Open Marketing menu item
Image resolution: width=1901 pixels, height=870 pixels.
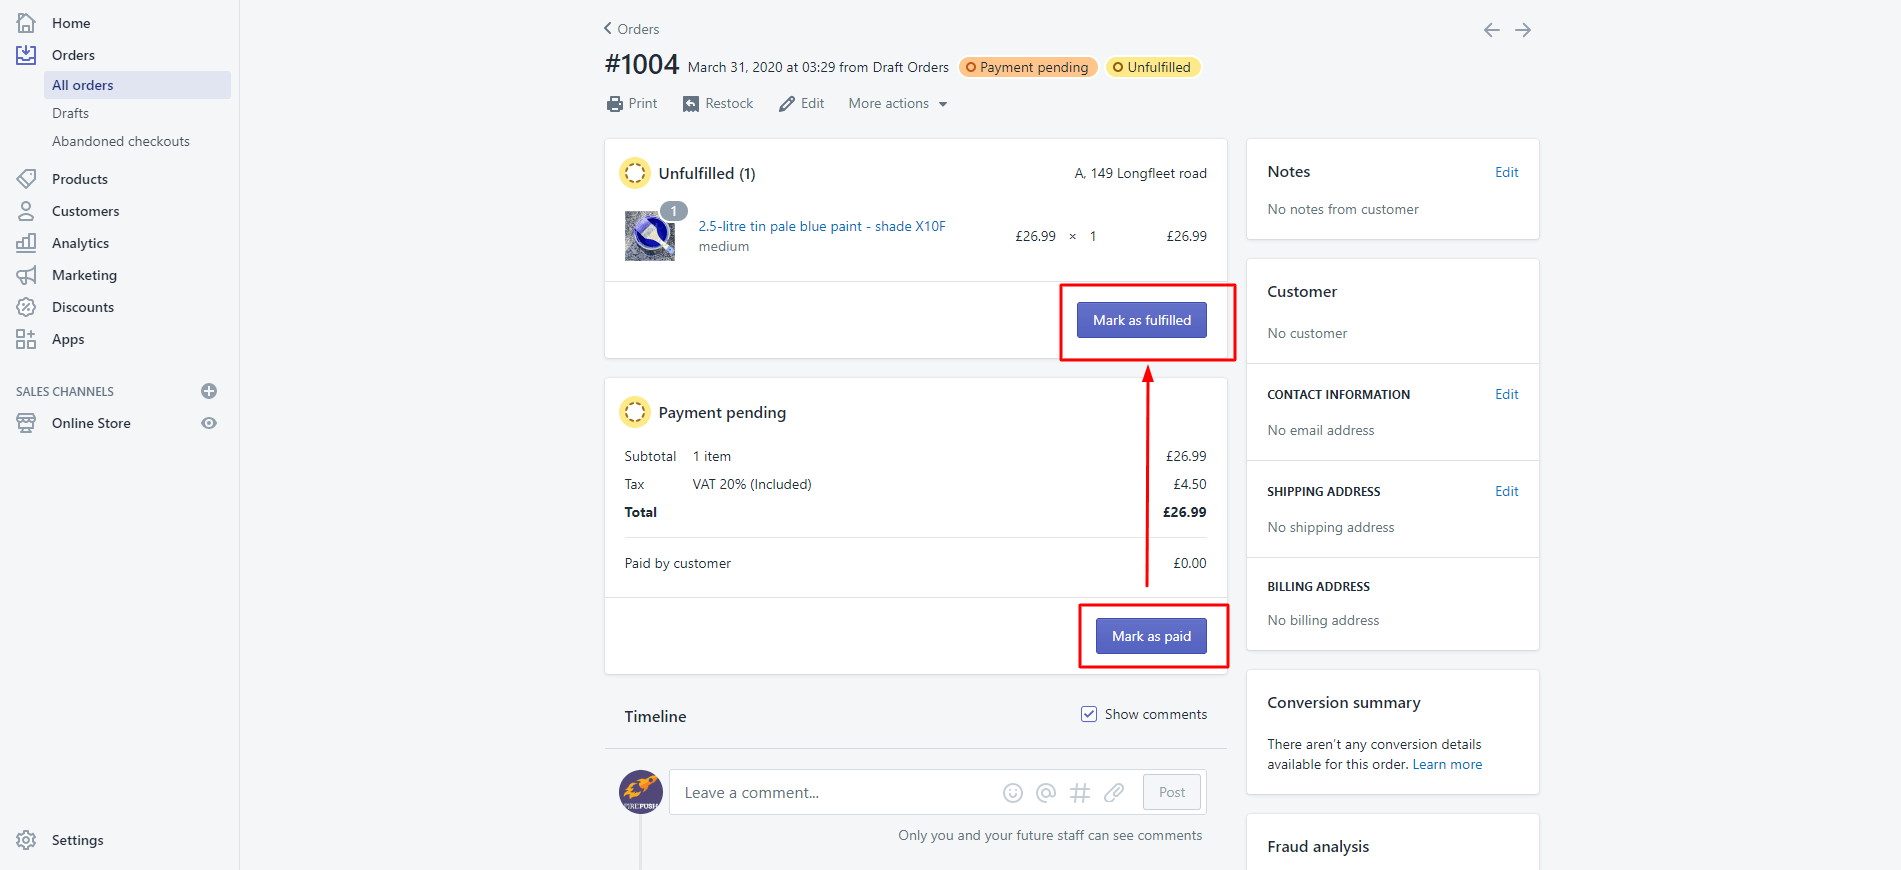click(85, 275)
